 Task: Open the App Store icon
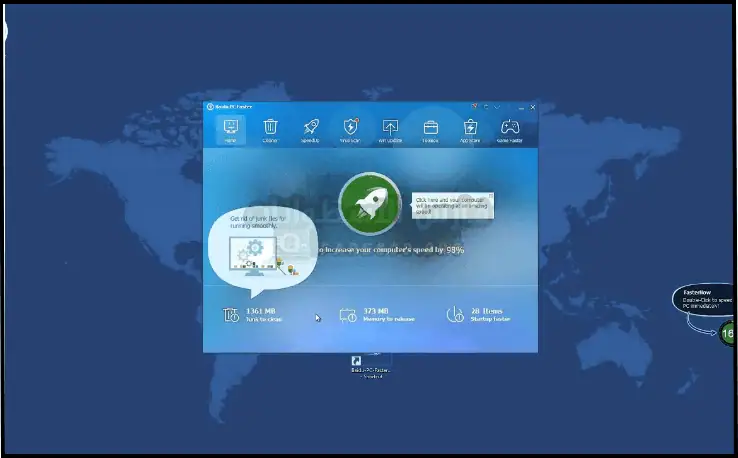point(470,130)
